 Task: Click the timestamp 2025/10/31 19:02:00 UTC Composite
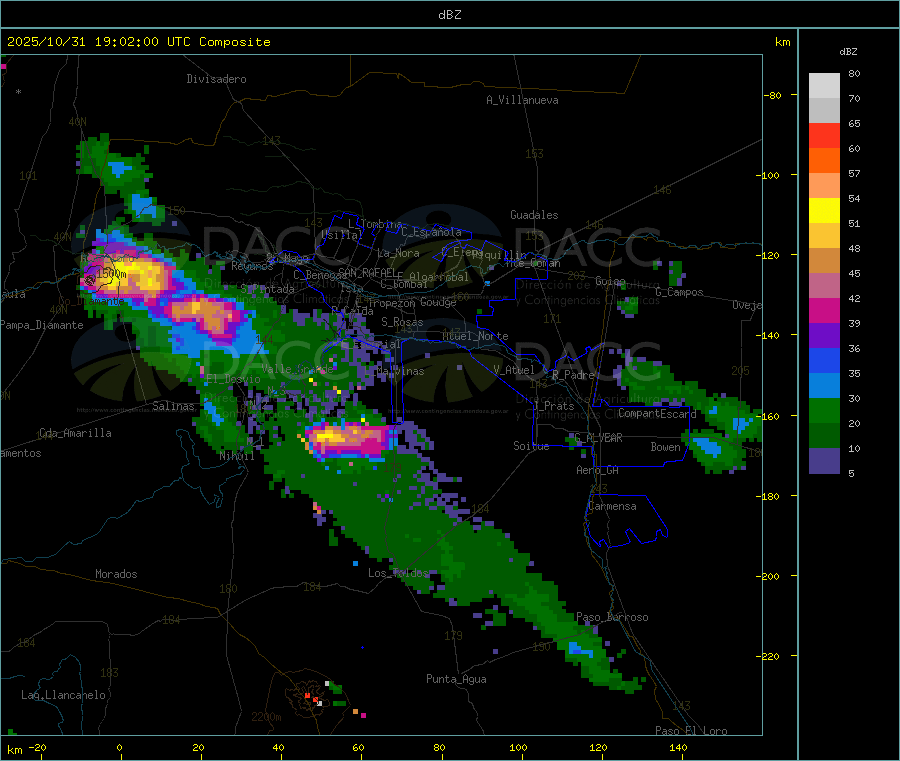[x=138, y=42]
